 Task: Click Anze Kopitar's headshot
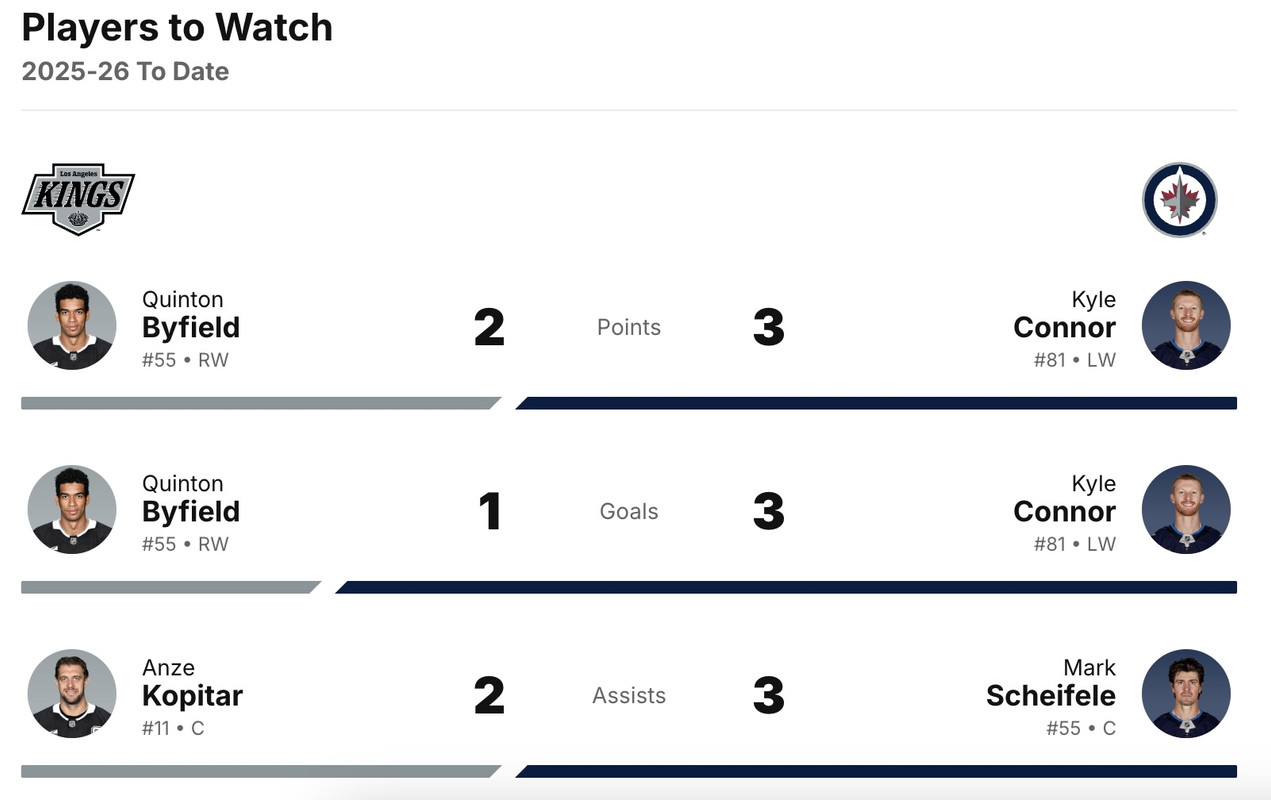(x=72, y=694)
